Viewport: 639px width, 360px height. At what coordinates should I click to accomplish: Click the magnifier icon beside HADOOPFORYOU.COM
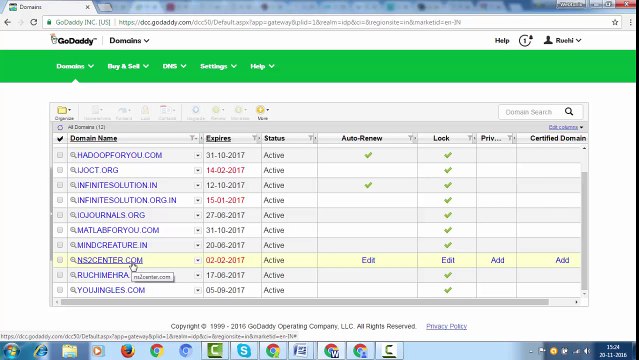[73, 155]
